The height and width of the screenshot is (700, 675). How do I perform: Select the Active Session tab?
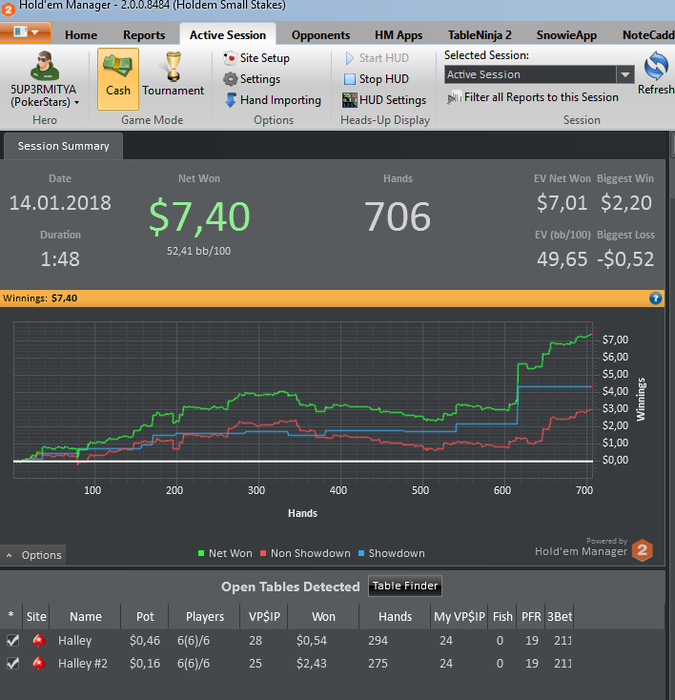228,35
